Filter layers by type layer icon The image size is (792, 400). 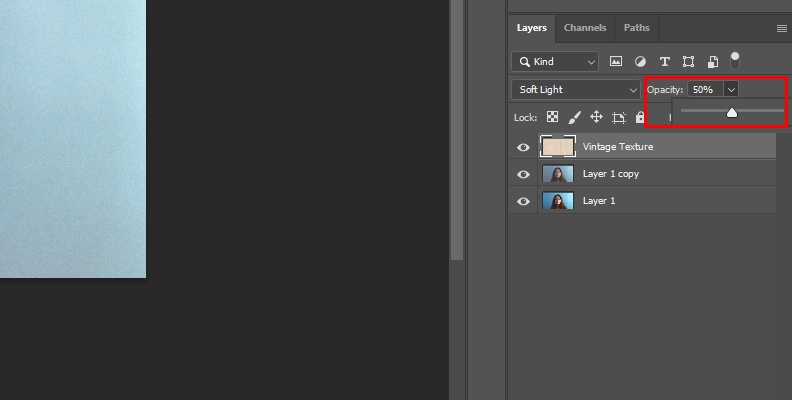pos(664,62)
